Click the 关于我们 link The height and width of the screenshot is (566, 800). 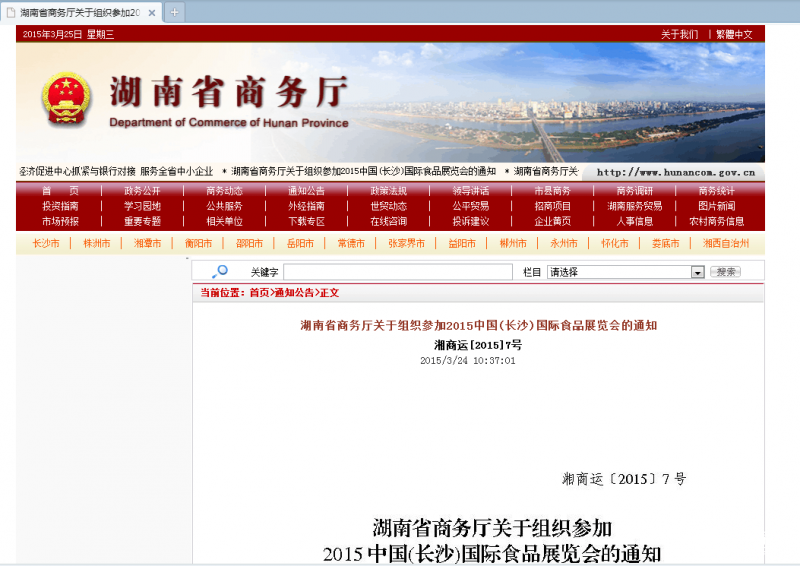[x=679, y=34]
